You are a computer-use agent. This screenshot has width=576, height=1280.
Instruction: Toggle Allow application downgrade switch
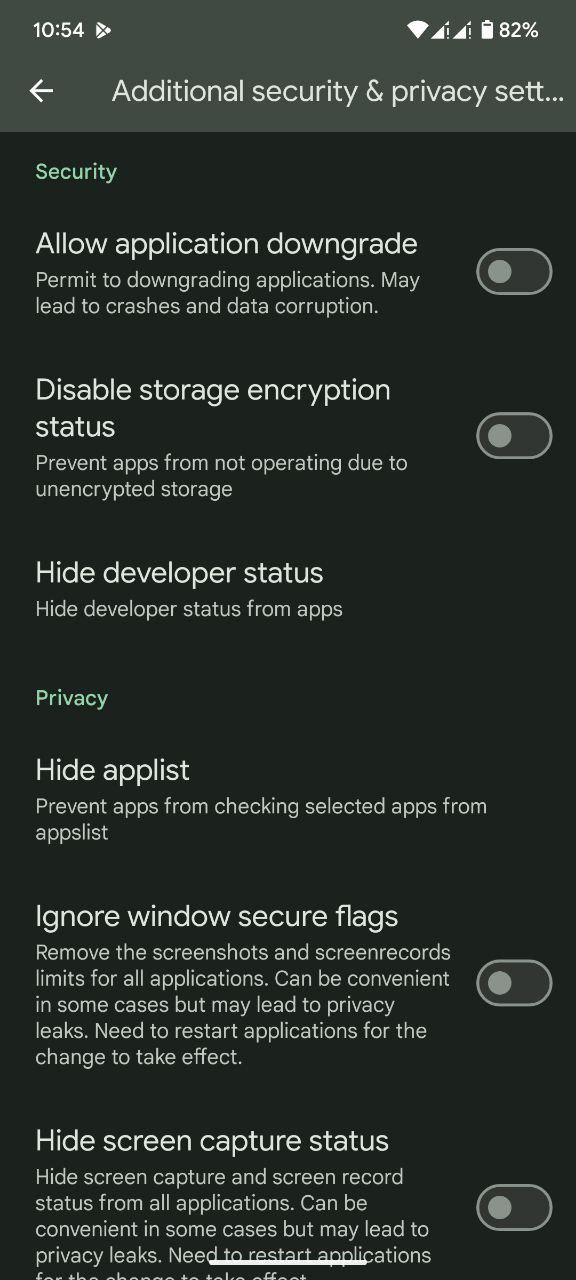tap(514, 272)
